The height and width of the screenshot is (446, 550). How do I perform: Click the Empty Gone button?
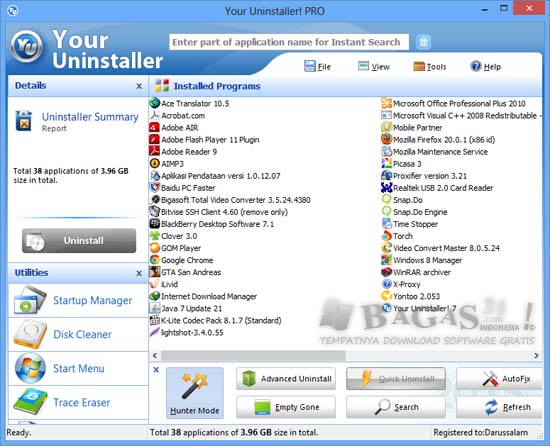(286, 407)
